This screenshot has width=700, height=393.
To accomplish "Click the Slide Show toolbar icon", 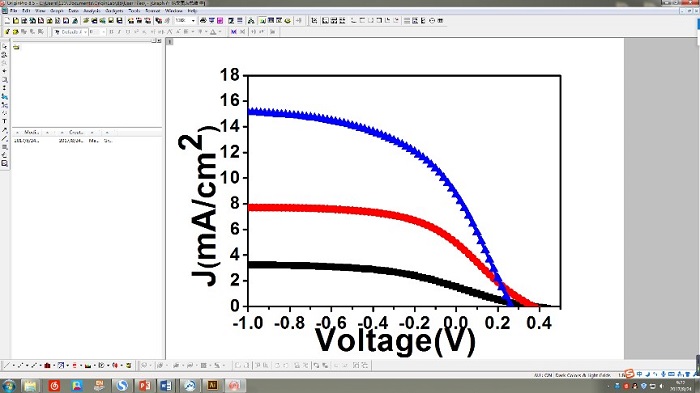I will tap(212, 21).
